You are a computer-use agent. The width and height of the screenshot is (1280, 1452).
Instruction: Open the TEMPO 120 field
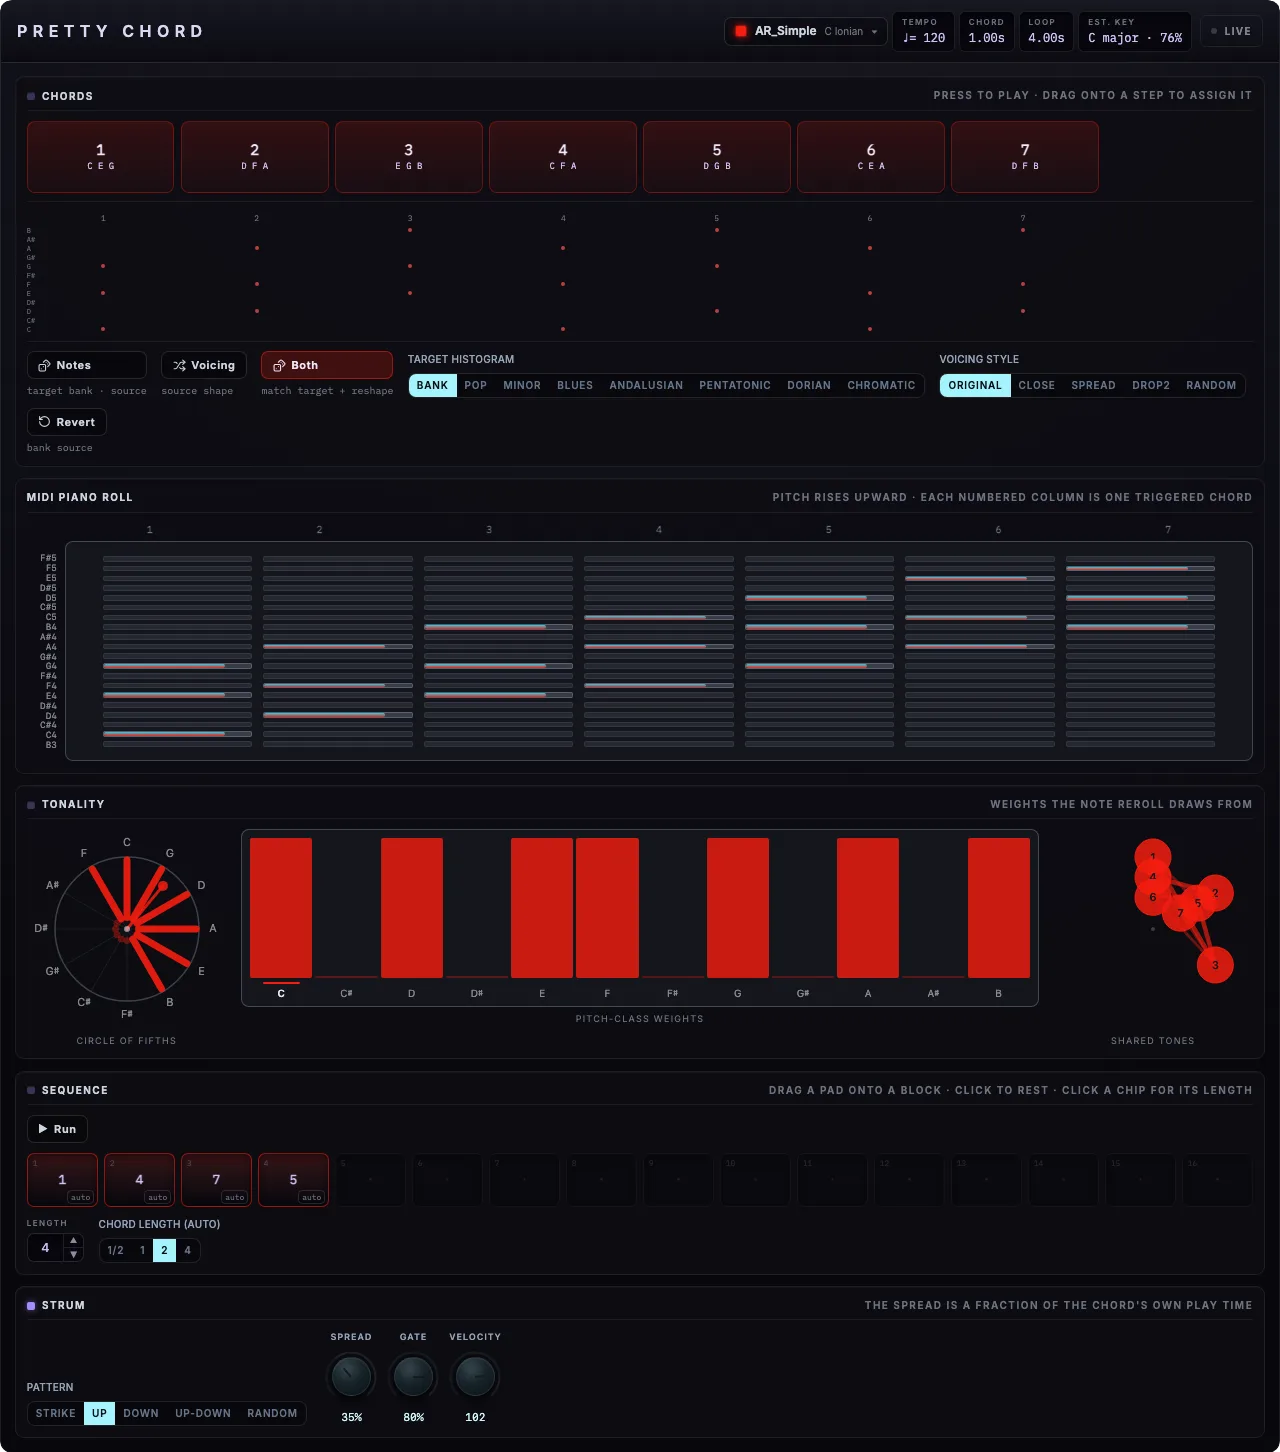click(924, 31)
